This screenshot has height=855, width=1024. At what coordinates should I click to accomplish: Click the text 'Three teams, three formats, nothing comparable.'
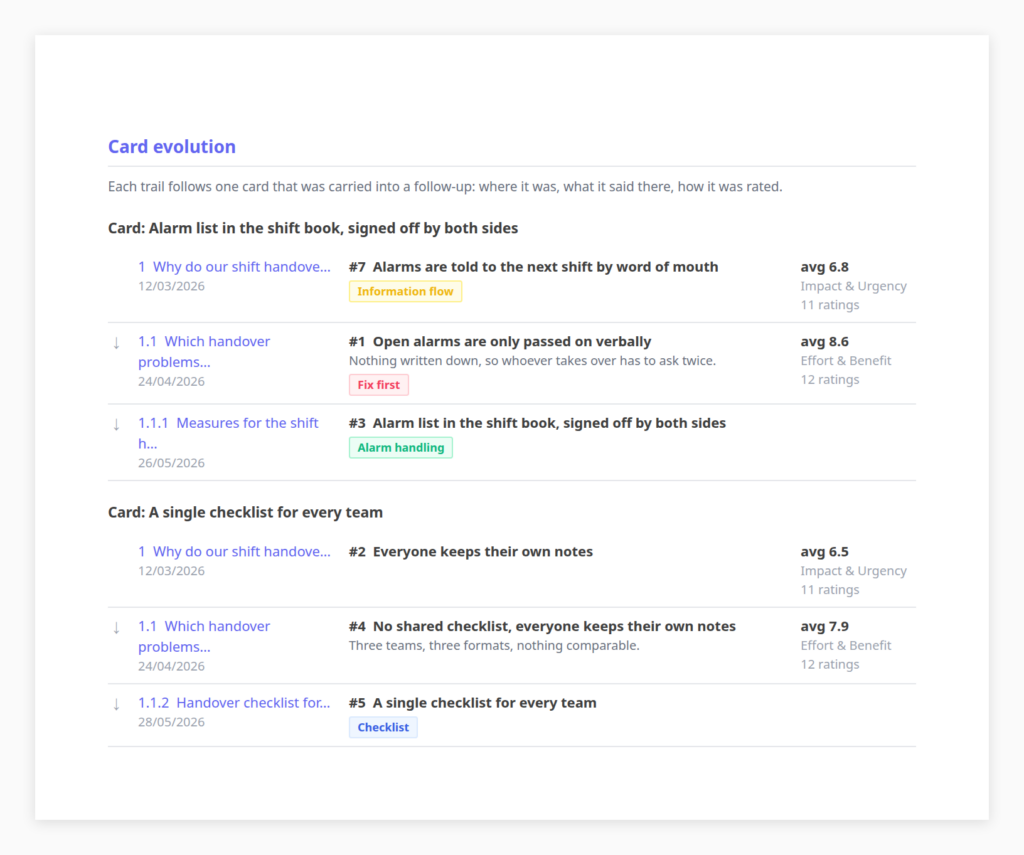(x=494, y=645)
